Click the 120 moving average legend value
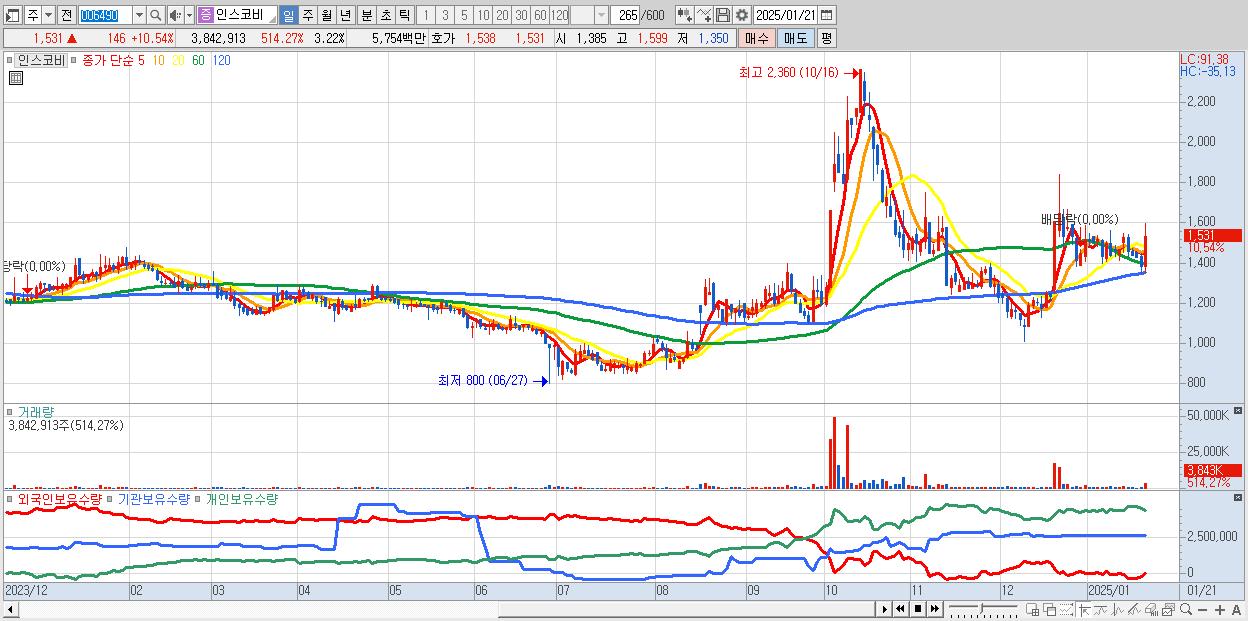This screenshot has height=621, width=1248. (221, 60)
